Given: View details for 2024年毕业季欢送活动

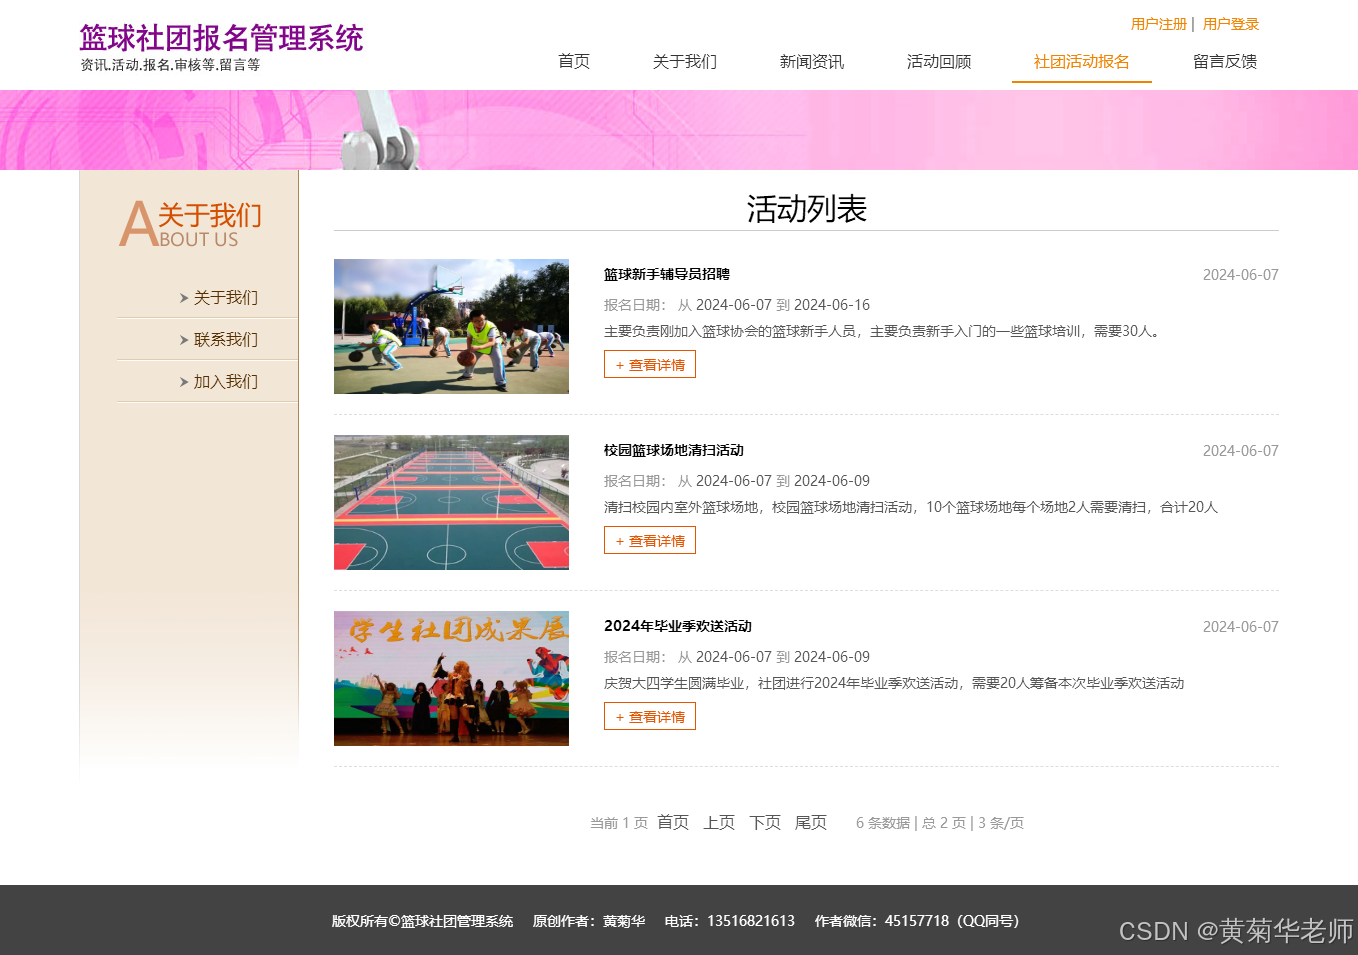Looking at the screenshot, I should 650,716.
